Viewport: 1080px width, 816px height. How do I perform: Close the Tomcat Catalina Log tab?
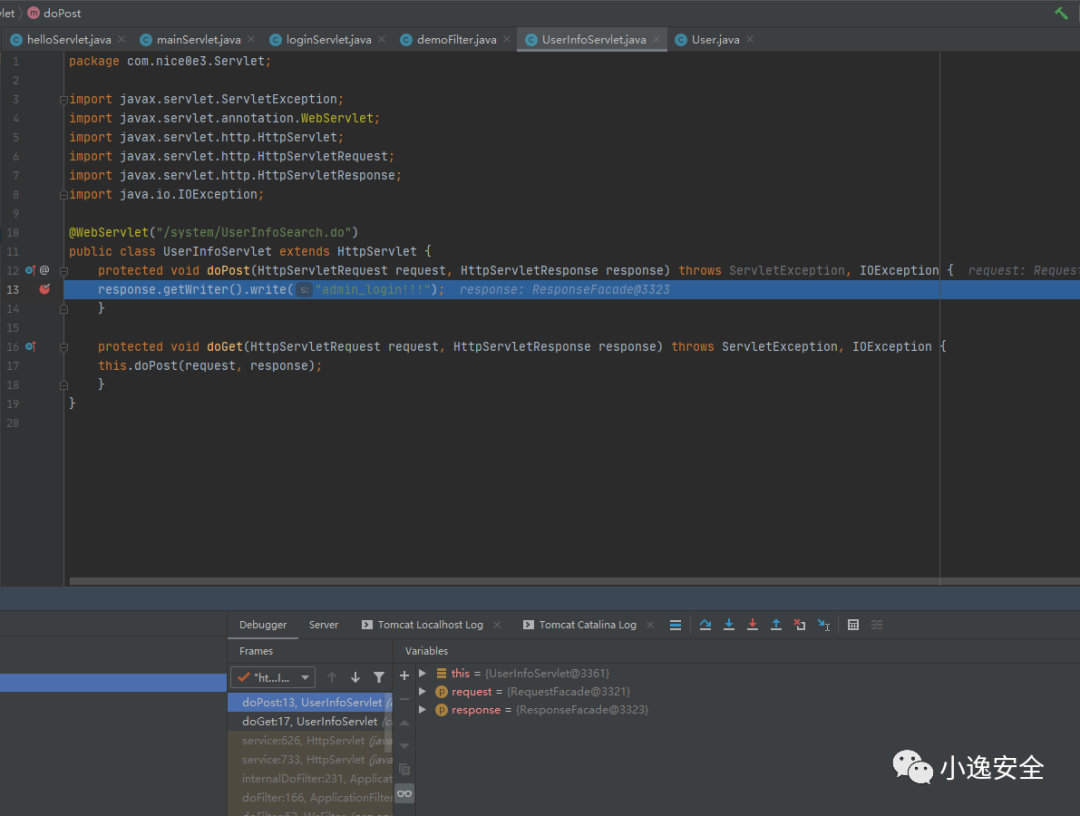[650, 625]
